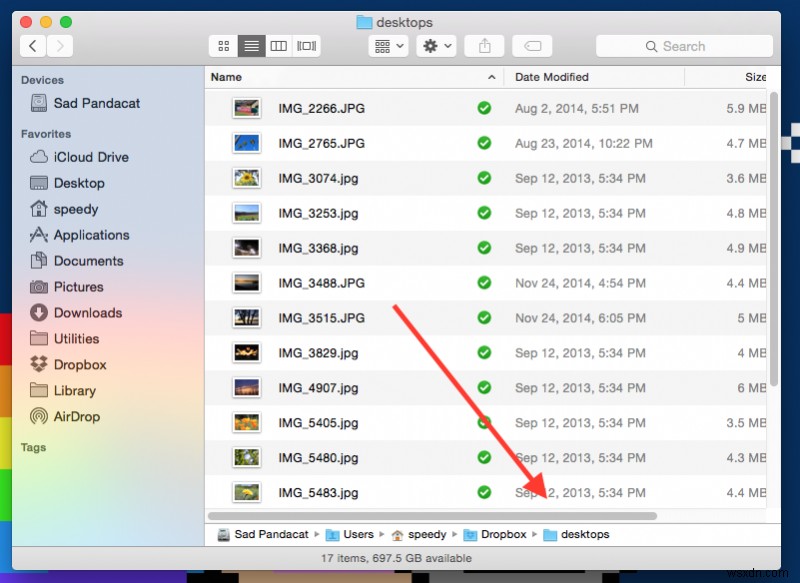Image resolution: width=800 pixels, height=583 pixels.
Task: Click Dropbox sync checkmark for IMG_2266.JPG
Action: (484, 108)
